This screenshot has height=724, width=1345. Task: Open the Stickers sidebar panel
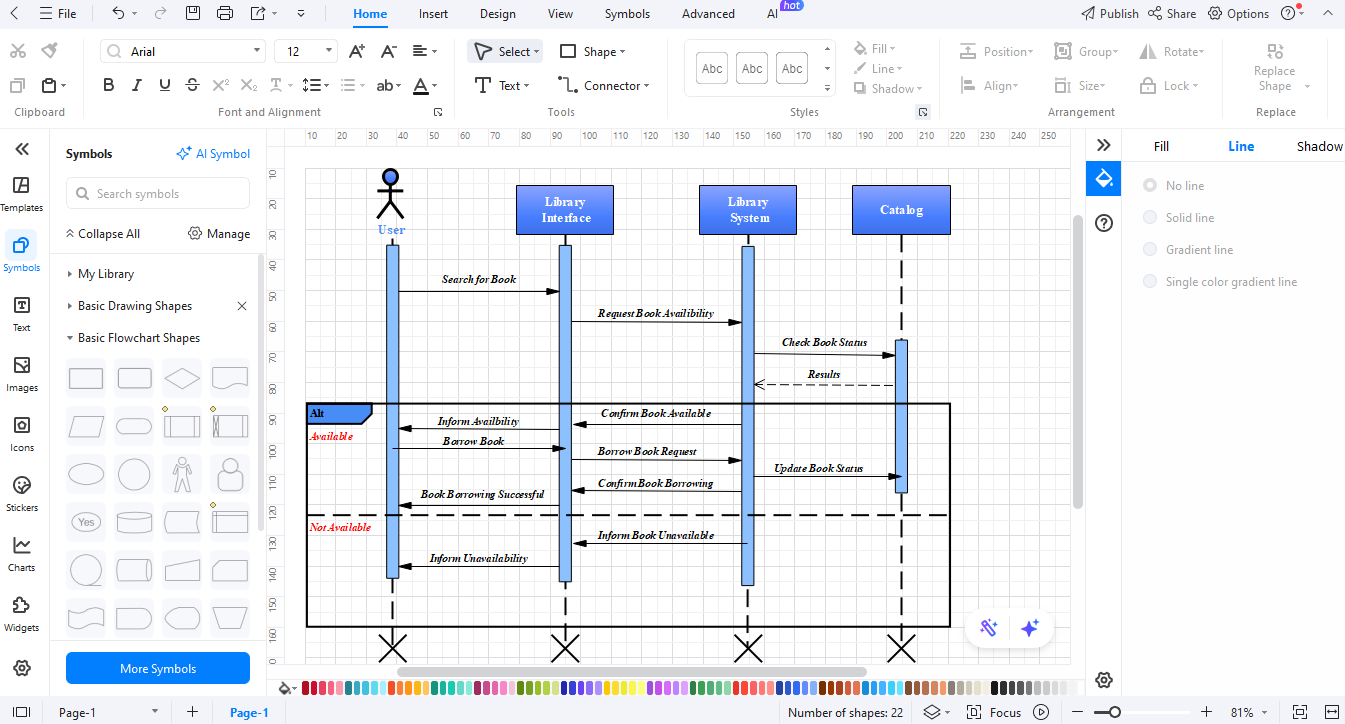pos(22,494)
